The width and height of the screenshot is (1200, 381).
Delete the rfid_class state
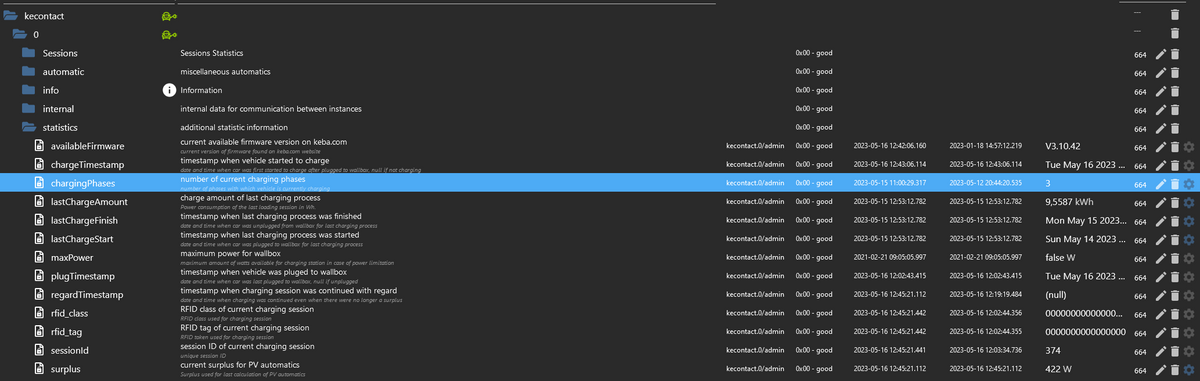tap(1174, 314)
